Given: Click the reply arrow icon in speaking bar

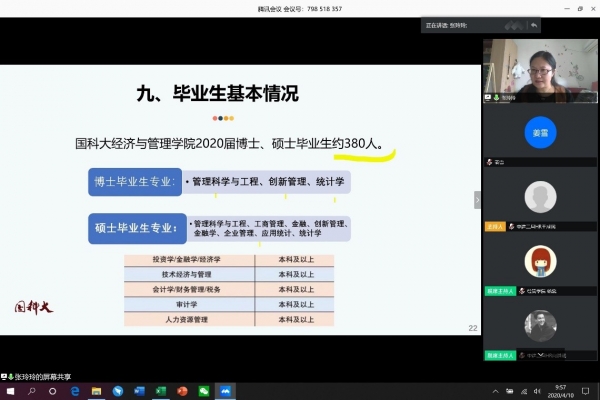Looking at the screenshot, I should [534, 25].
